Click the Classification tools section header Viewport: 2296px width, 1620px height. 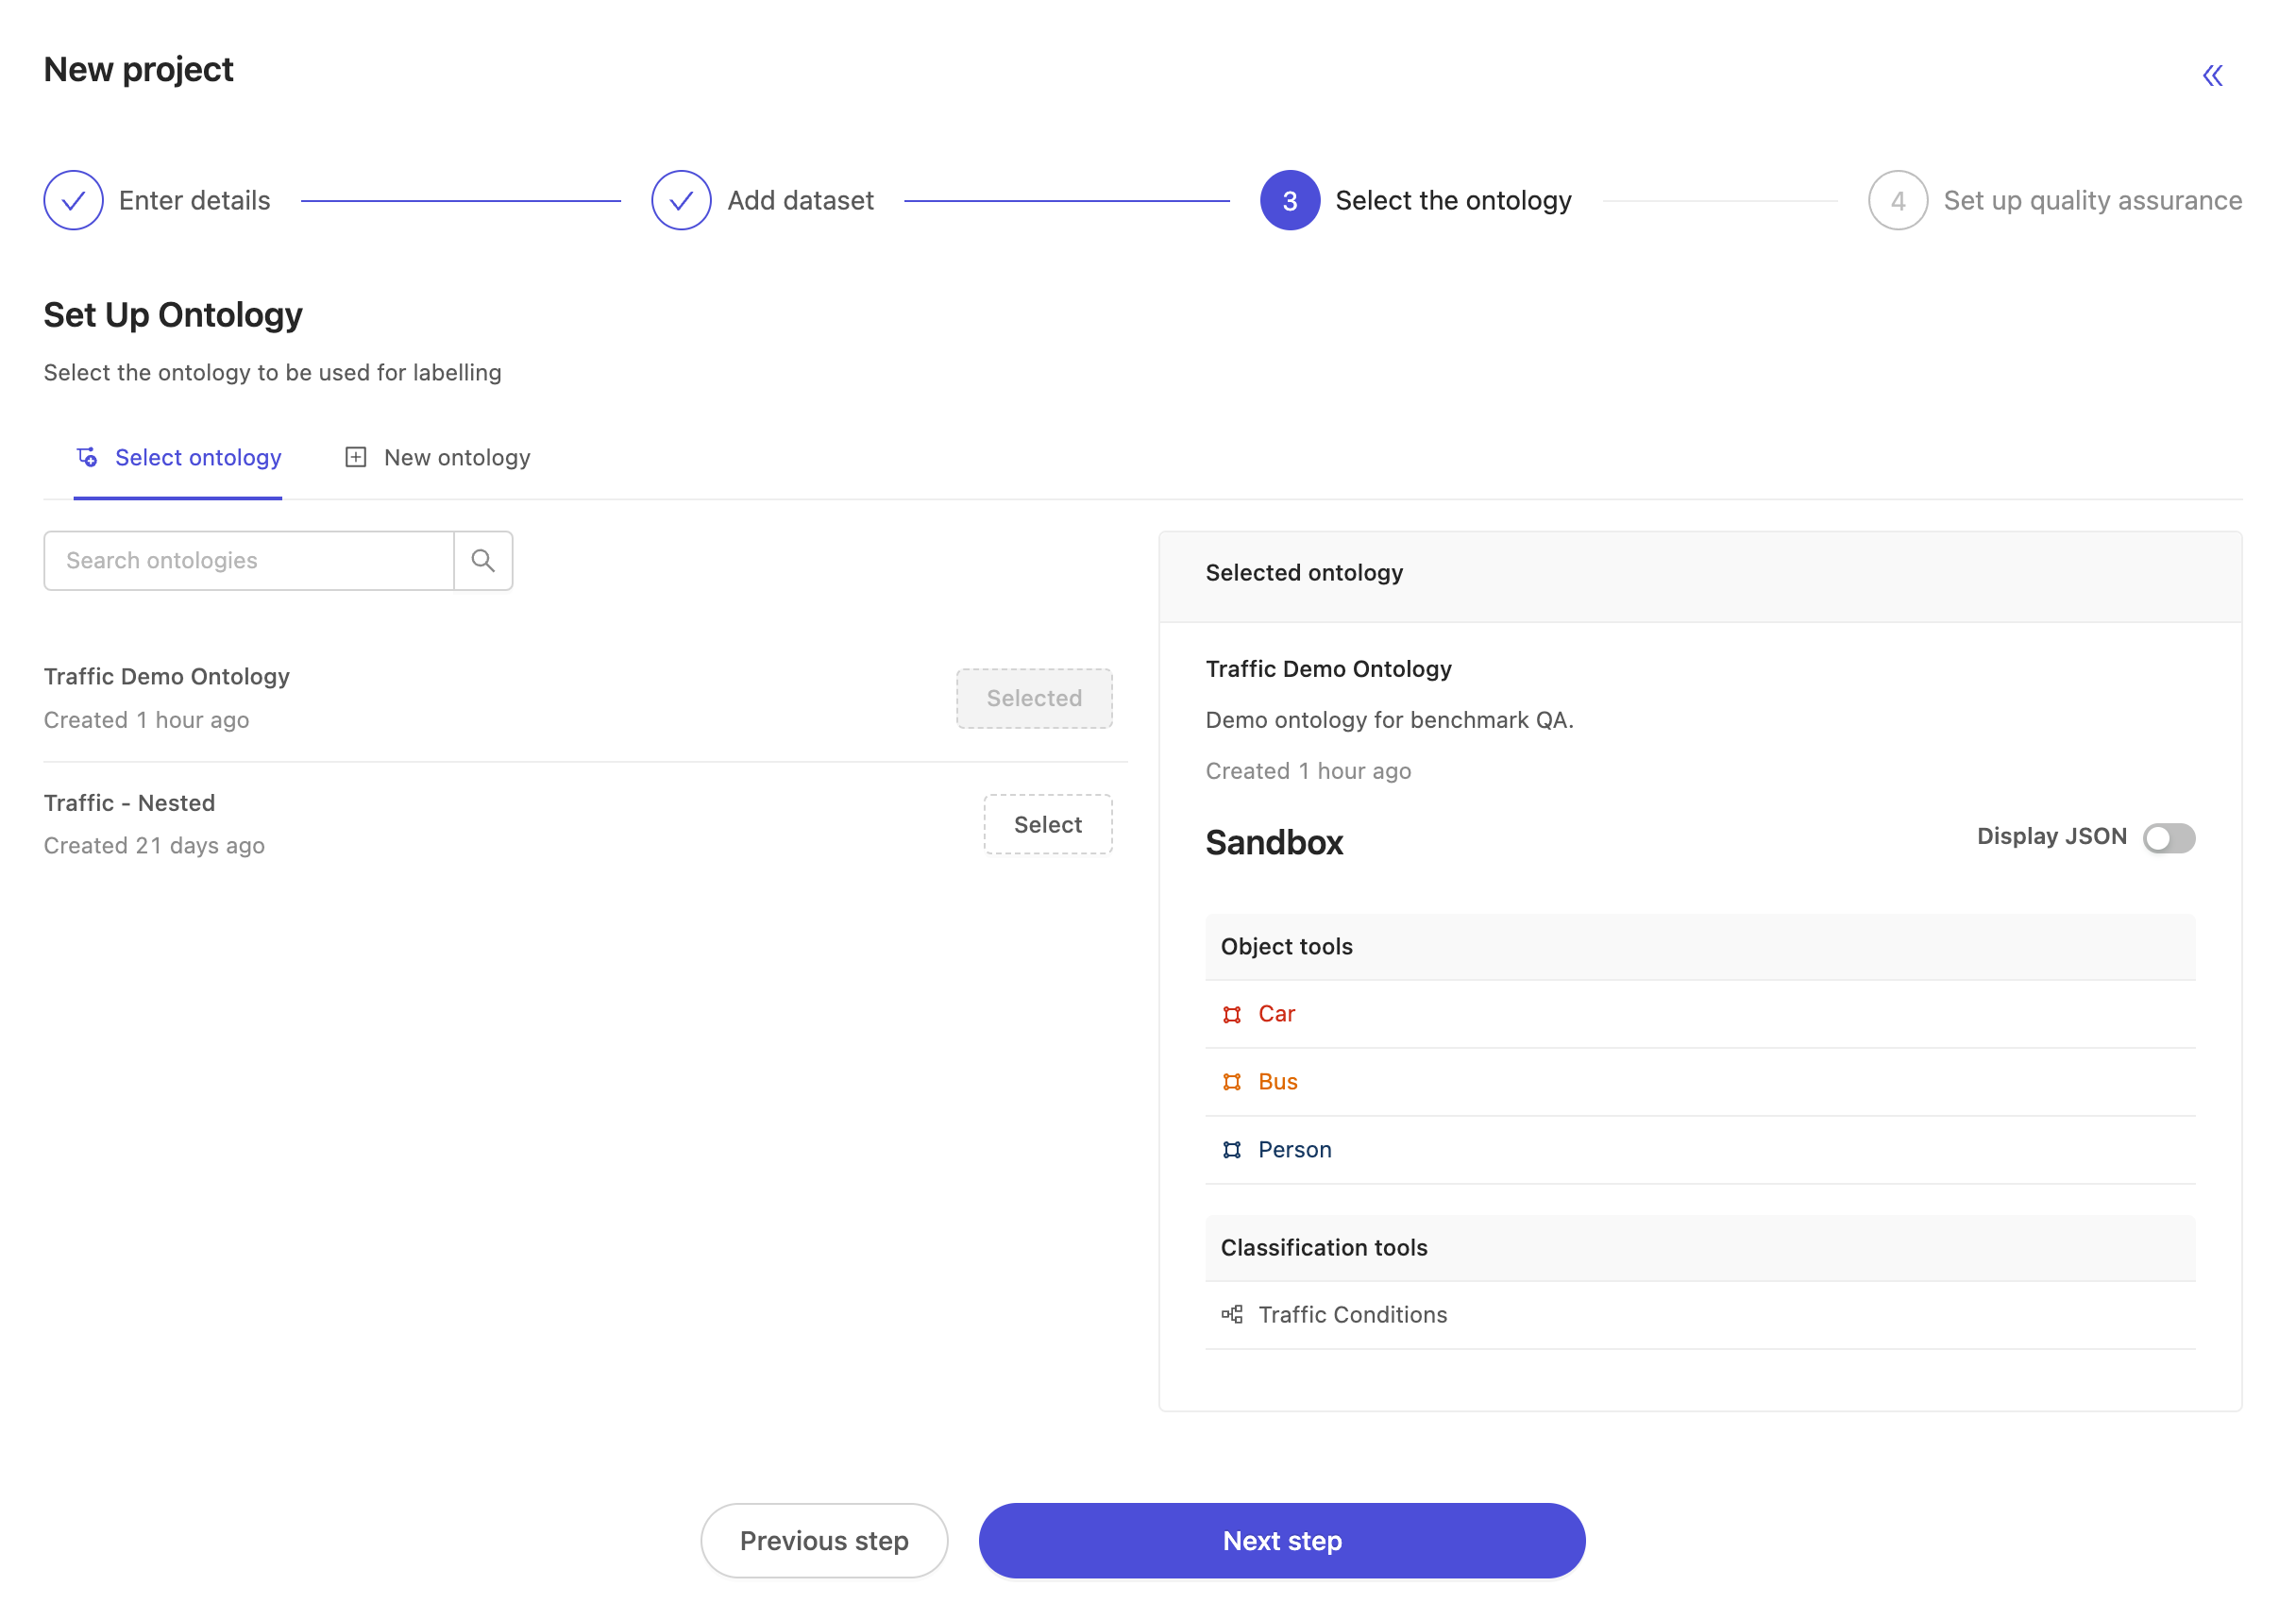tap(1700, 1248)
